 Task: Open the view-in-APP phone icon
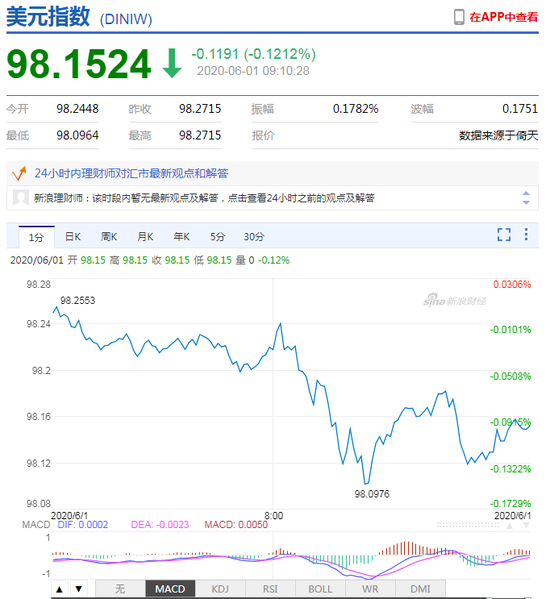tap(459, 17)
